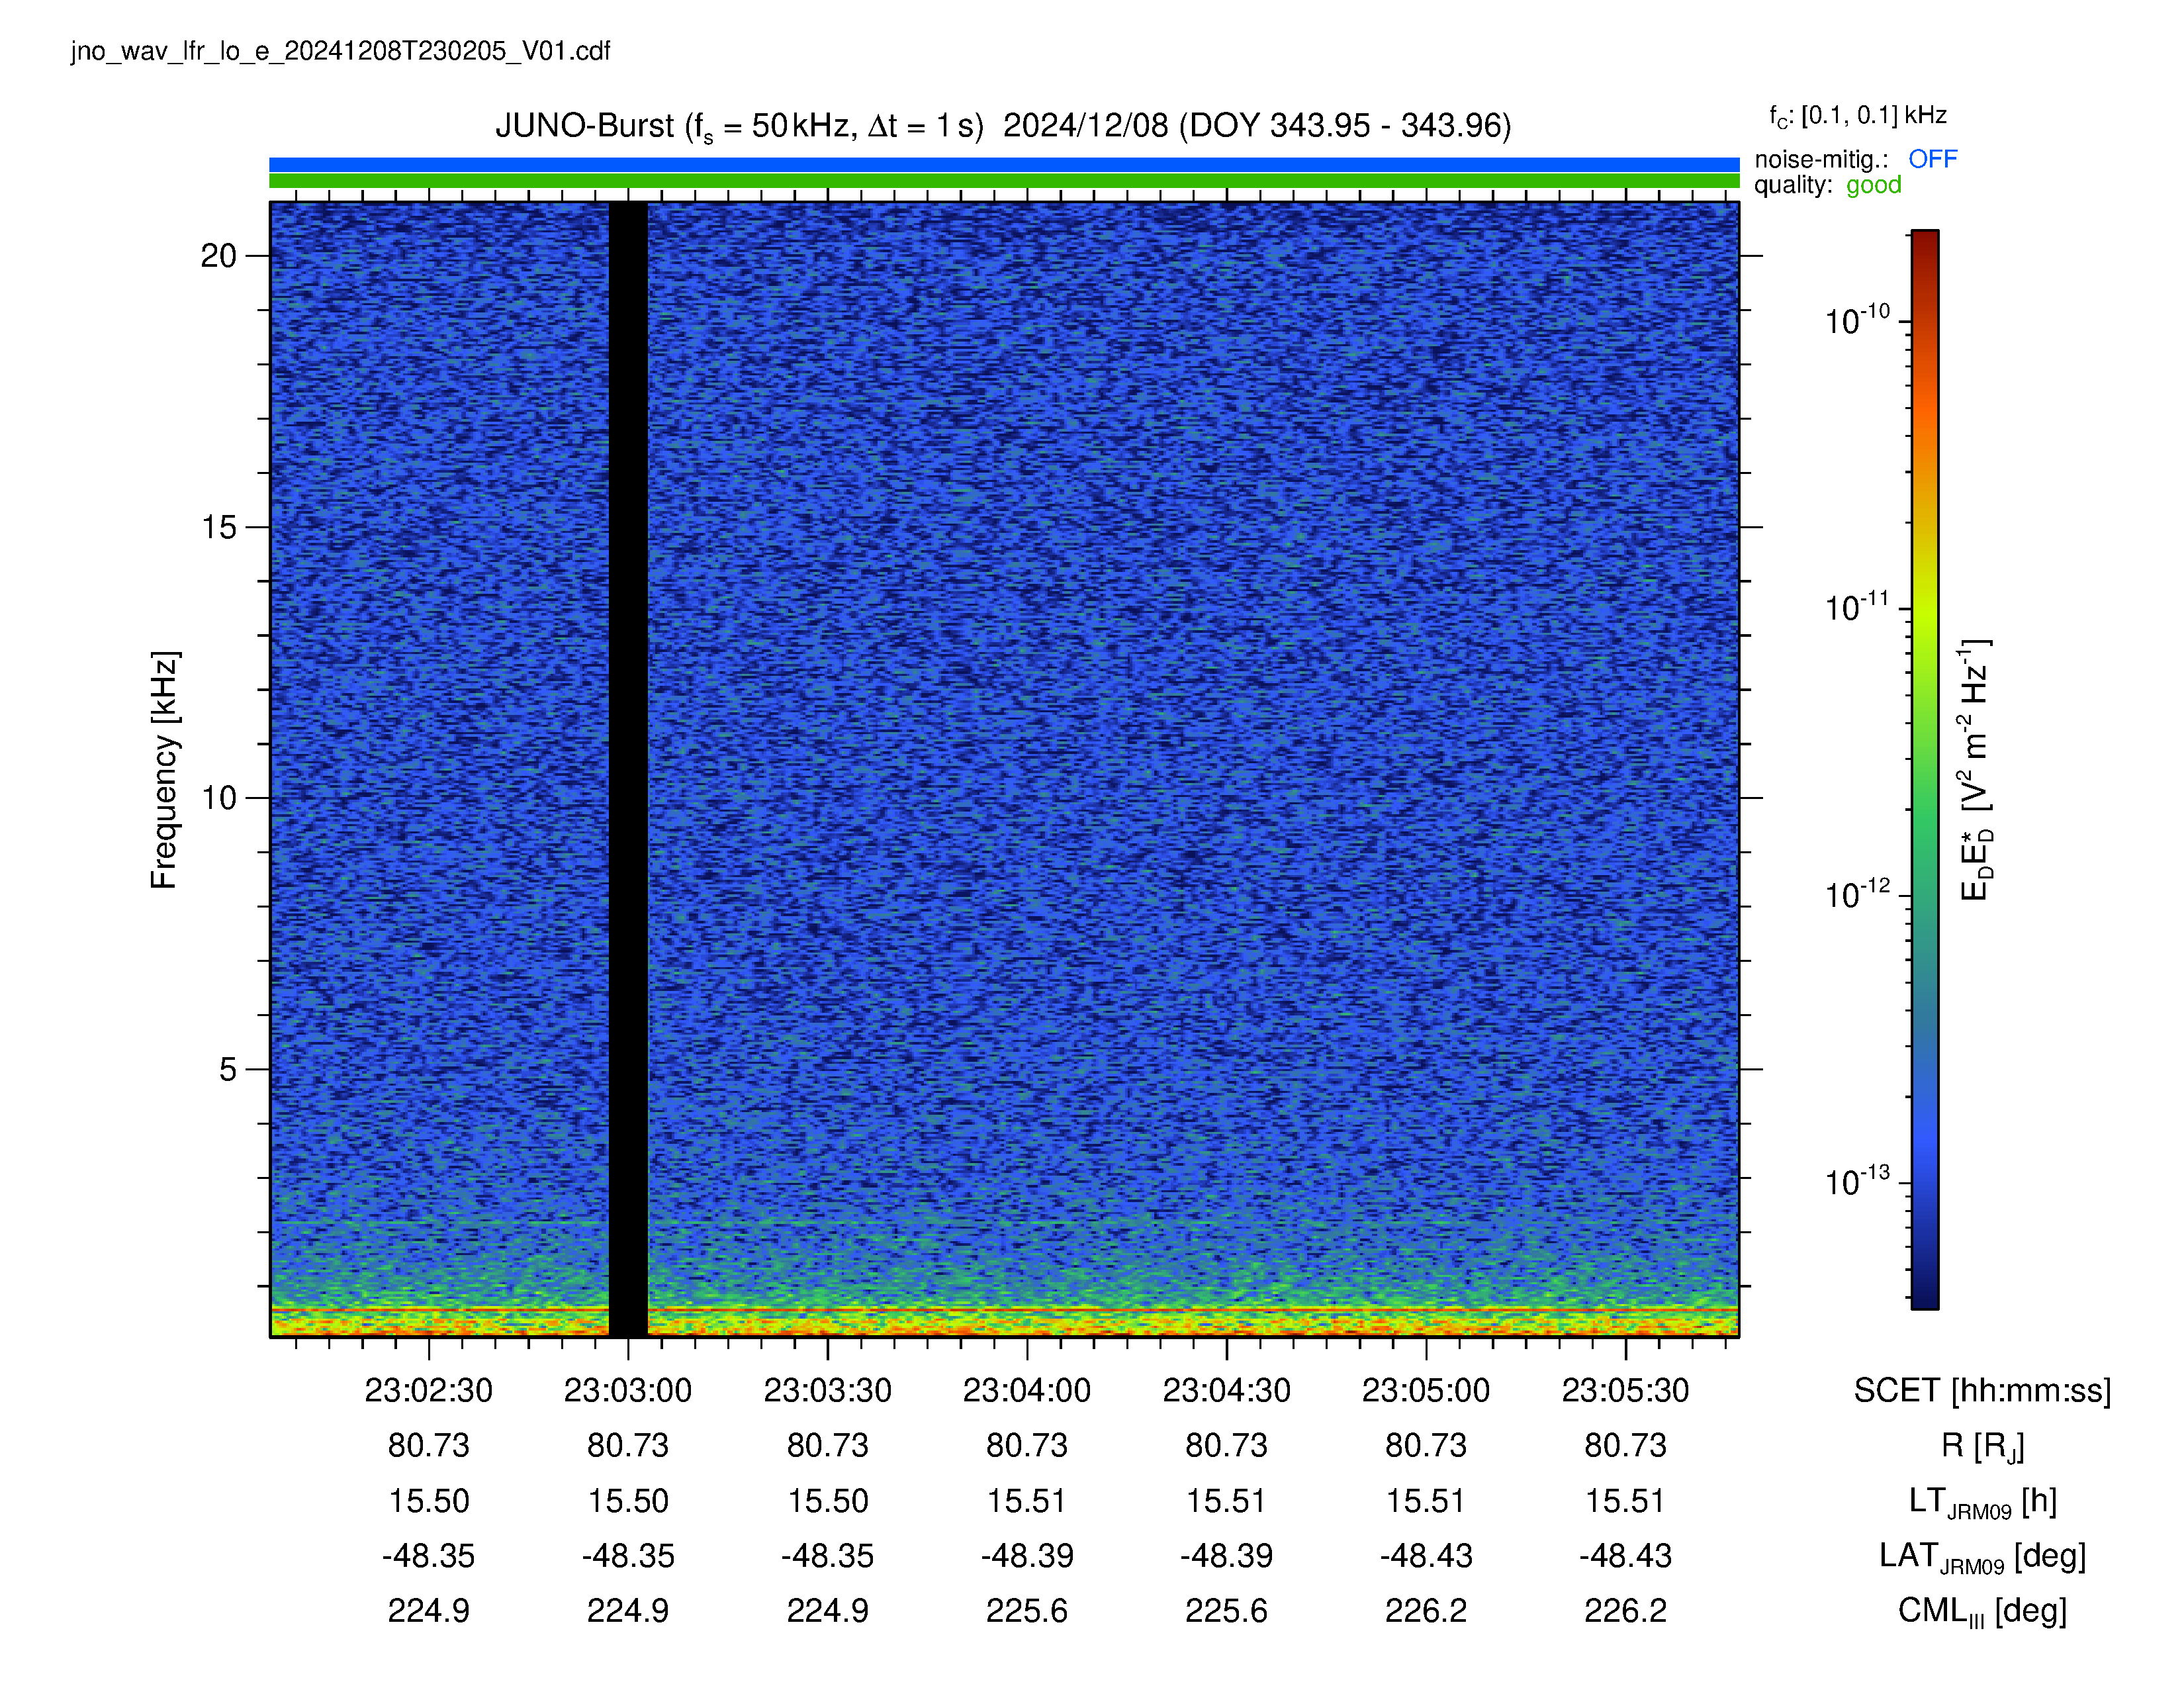
Task: Click the 23:02:30 time axis label
Action: [x=428, y=1390]
